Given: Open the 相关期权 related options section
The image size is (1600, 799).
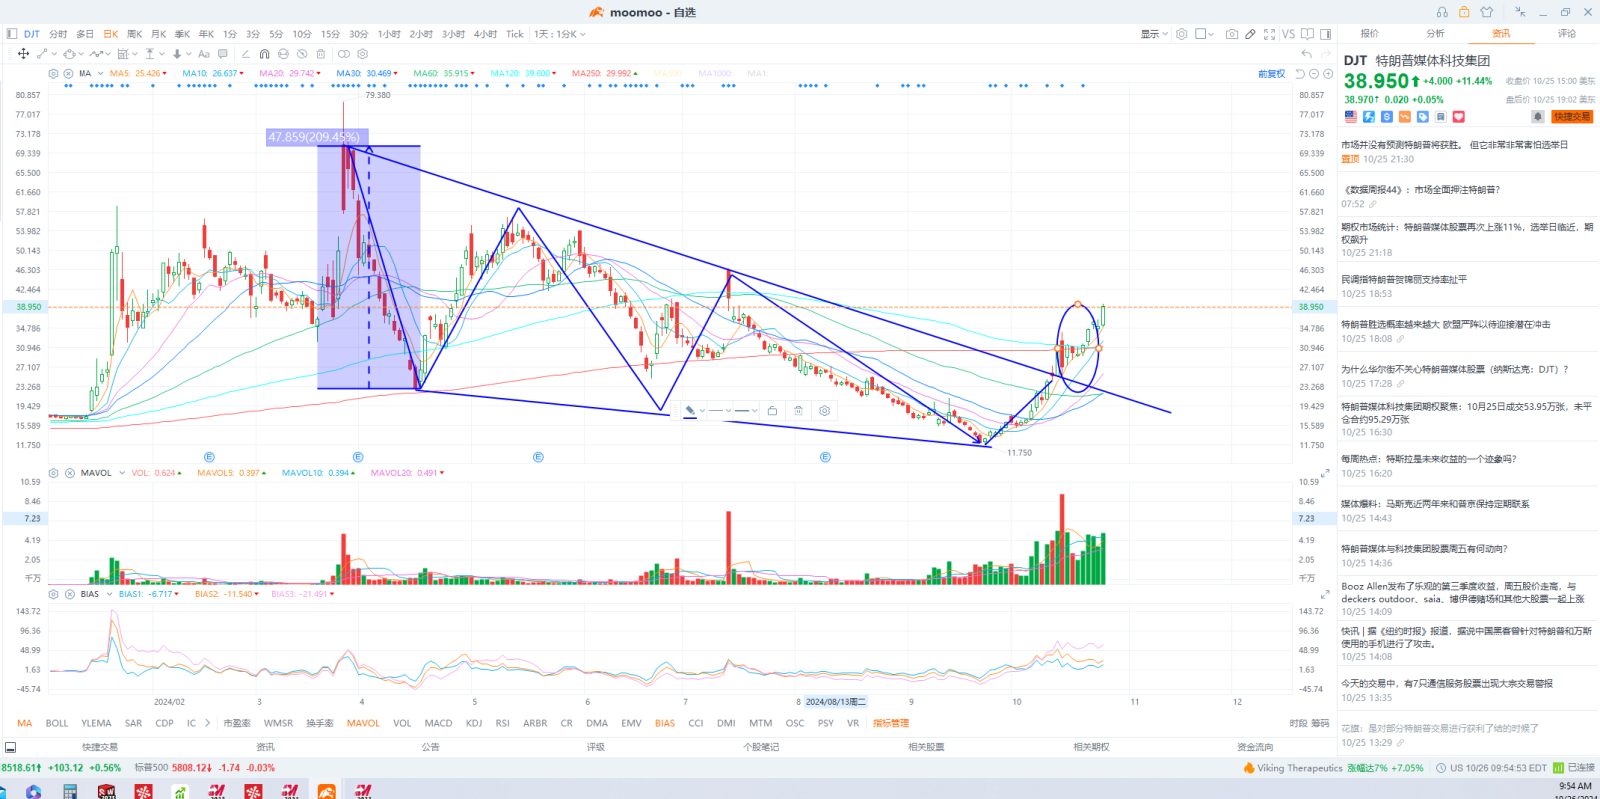Looking at the screenshot, I should click(1091, 747).
